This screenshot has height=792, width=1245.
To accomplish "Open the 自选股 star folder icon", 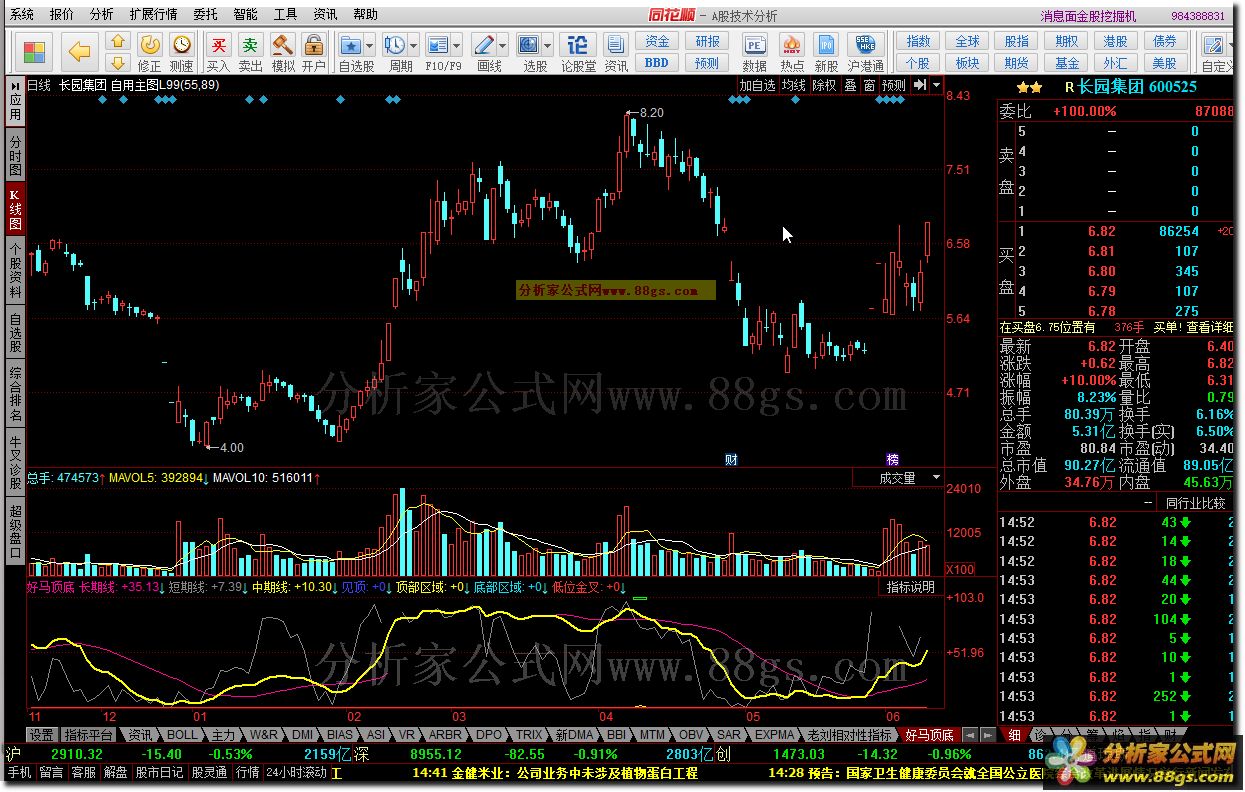I will 351,45.
